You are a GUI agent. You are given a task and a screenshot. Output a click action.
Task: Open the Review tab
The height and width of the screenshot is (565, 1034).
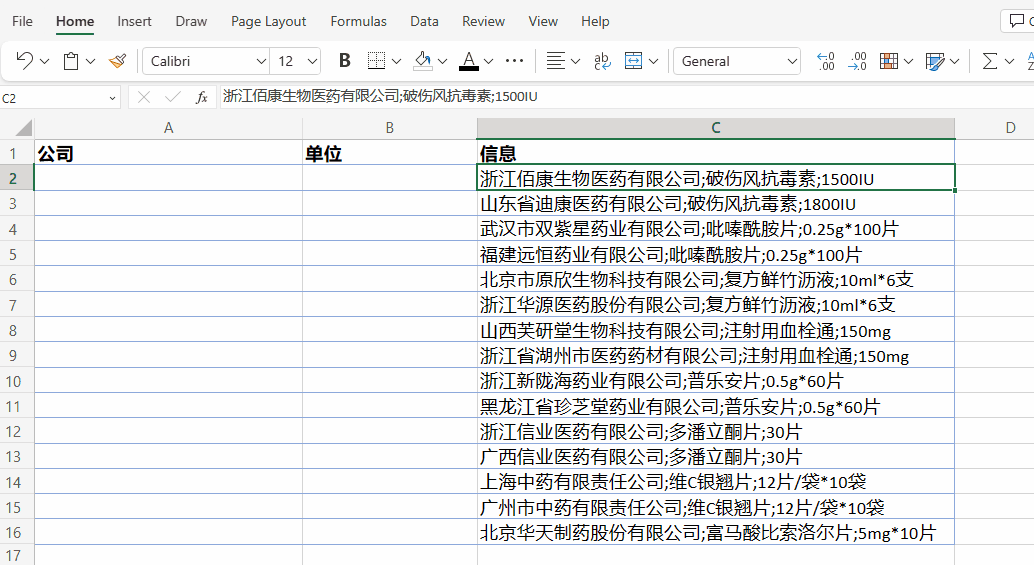coord(483,21)
